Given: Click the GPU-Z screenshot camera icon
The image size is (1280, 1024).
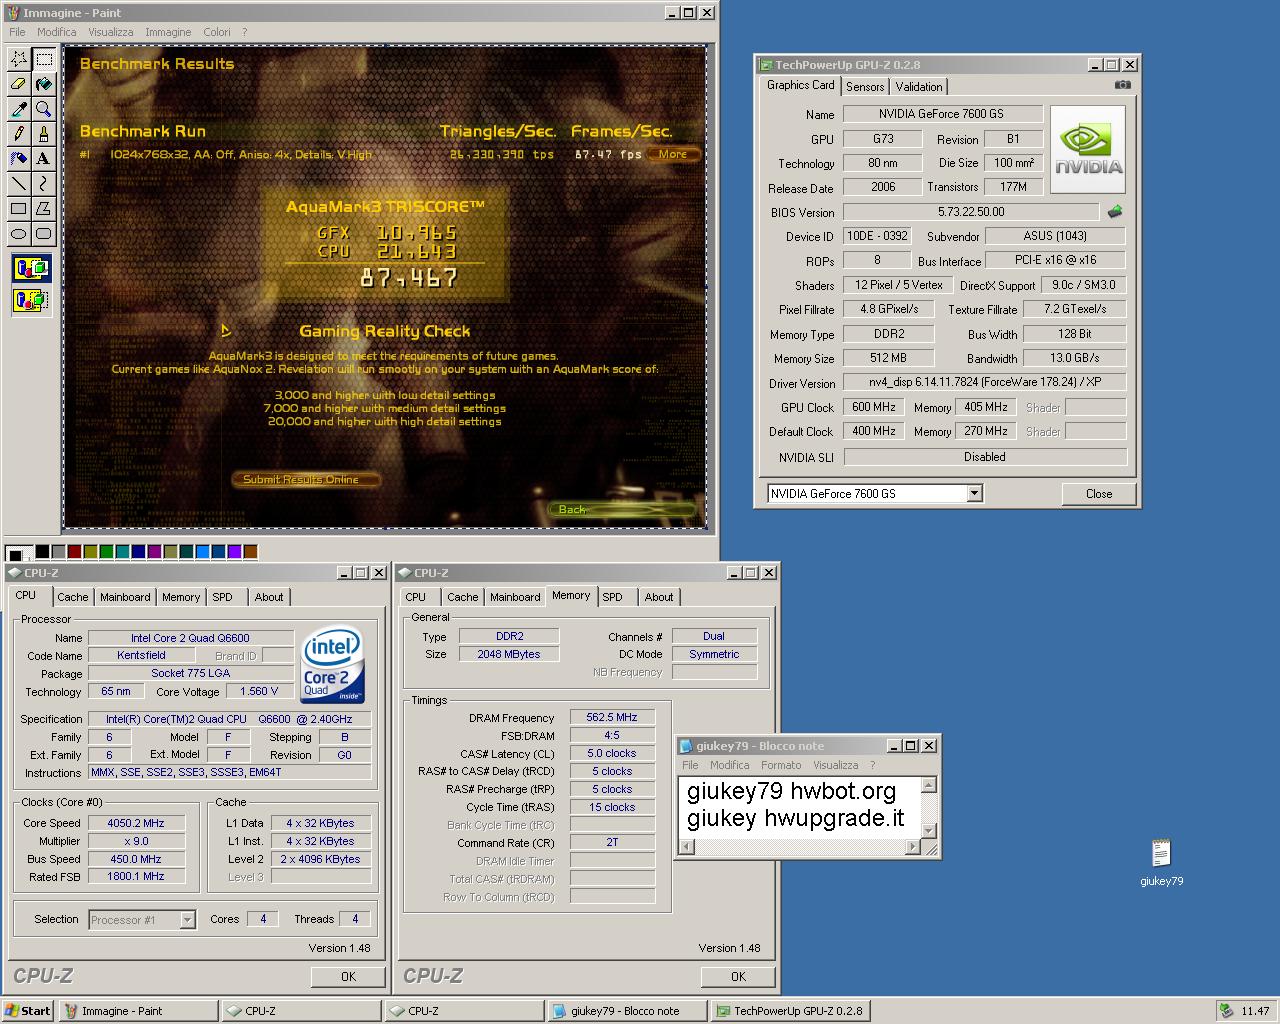Looking at the screenshot, I should click(x=1123, y=85).
